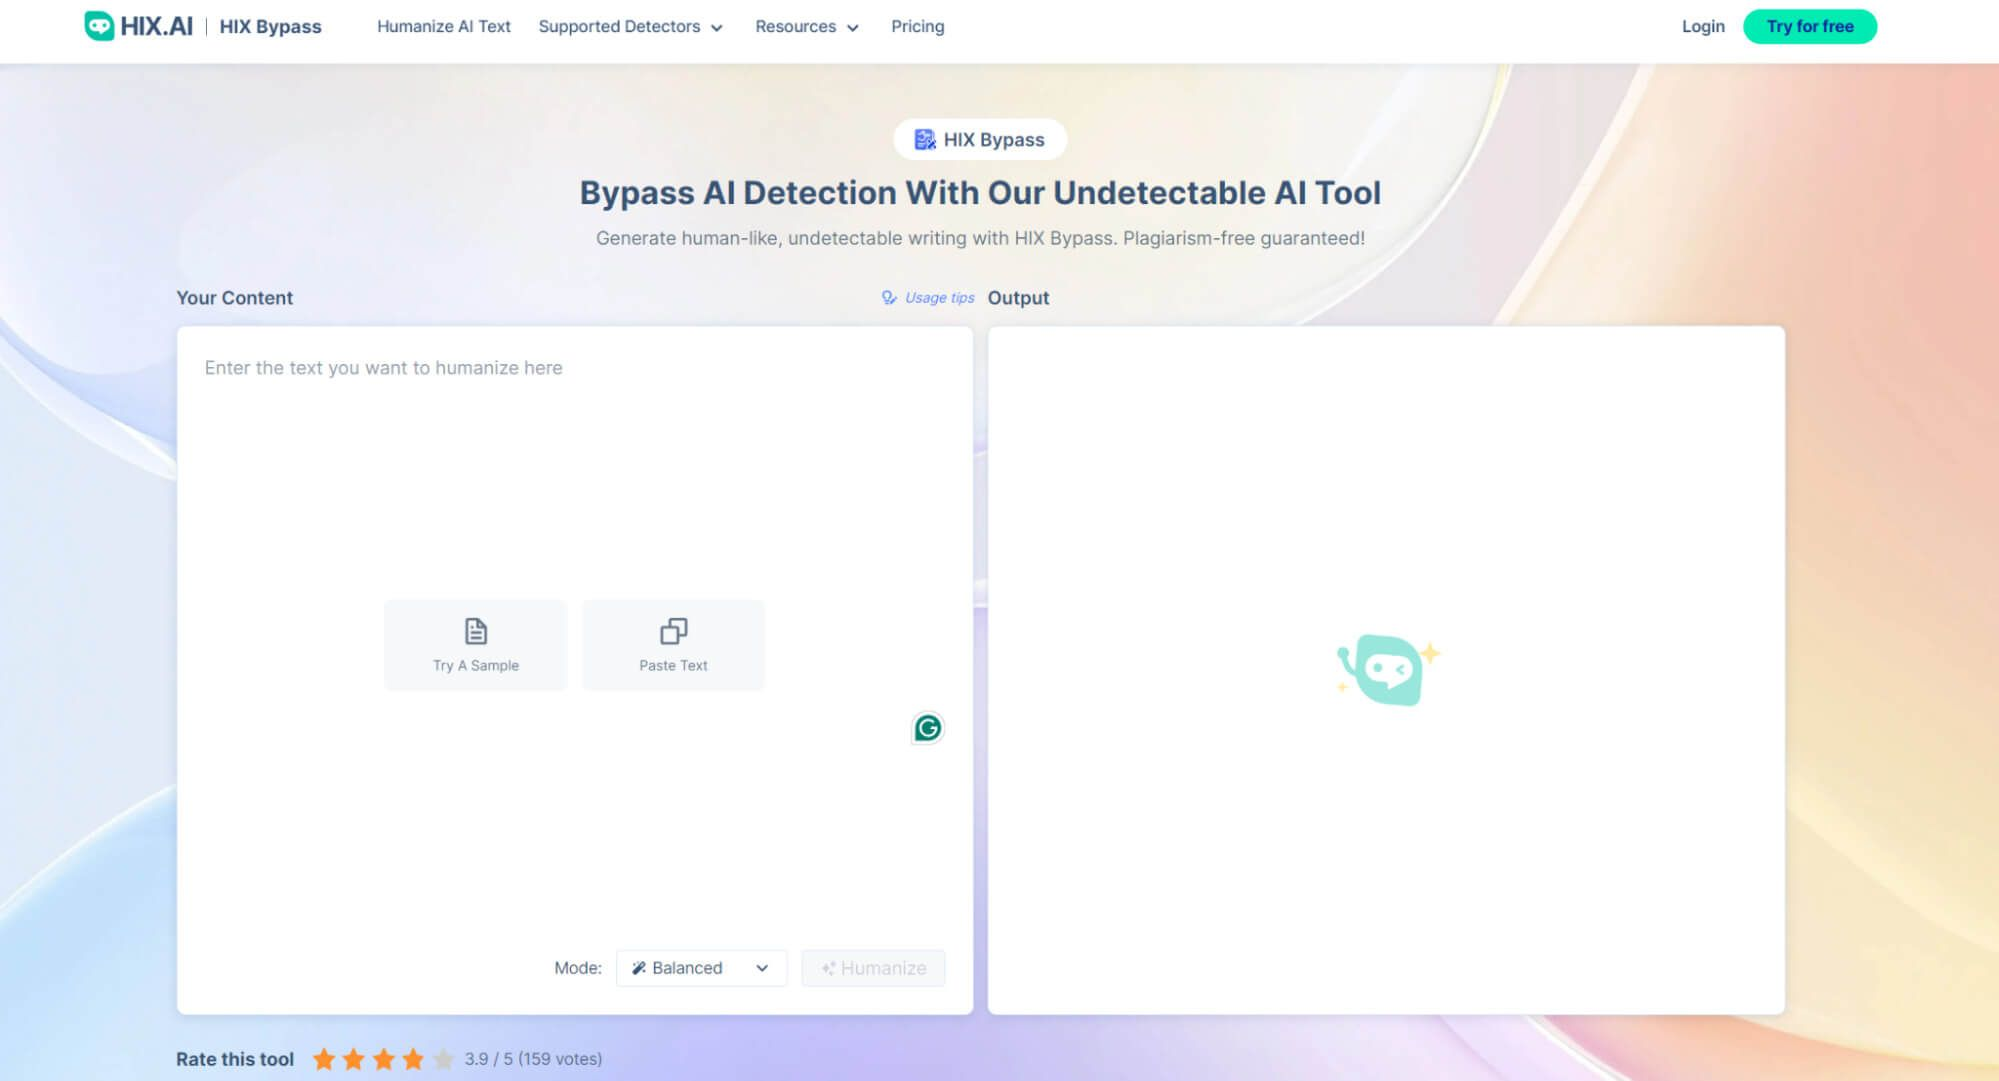
Task: Click the Usage tips lightbulb icon
Action: point(888,298)
